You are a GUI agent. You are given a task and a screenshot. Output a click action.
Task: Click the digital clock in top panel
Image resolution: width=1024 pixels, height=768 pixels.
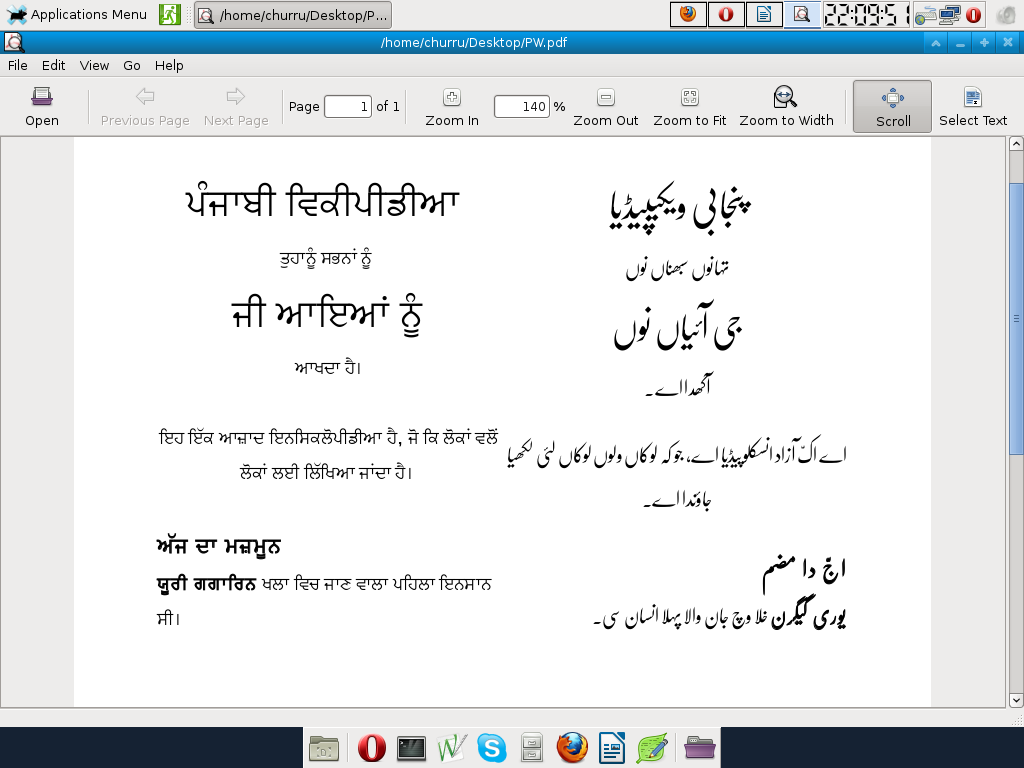(x=865, y=14)
